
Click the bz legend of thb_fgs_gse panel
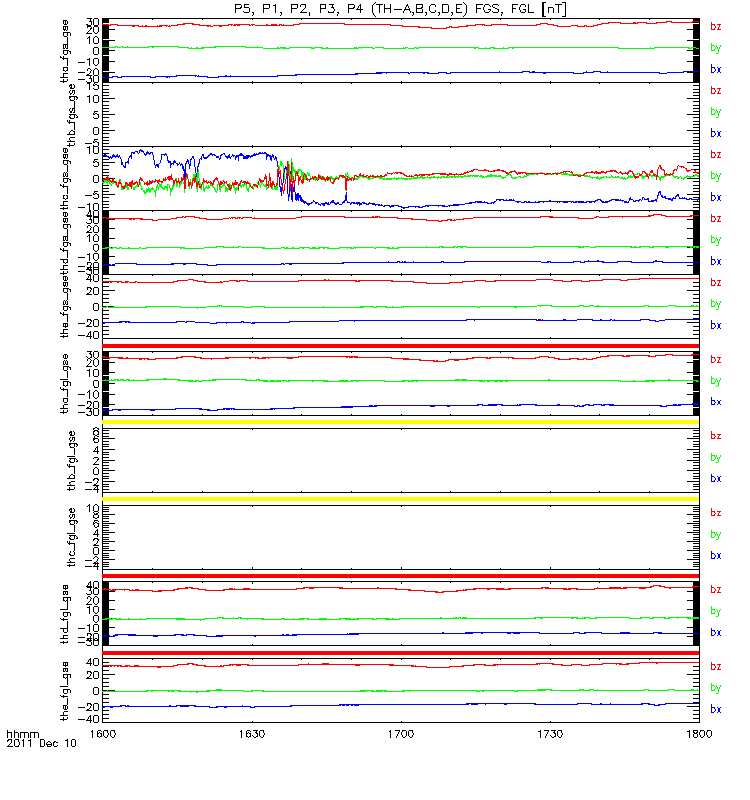coord(715,91)
